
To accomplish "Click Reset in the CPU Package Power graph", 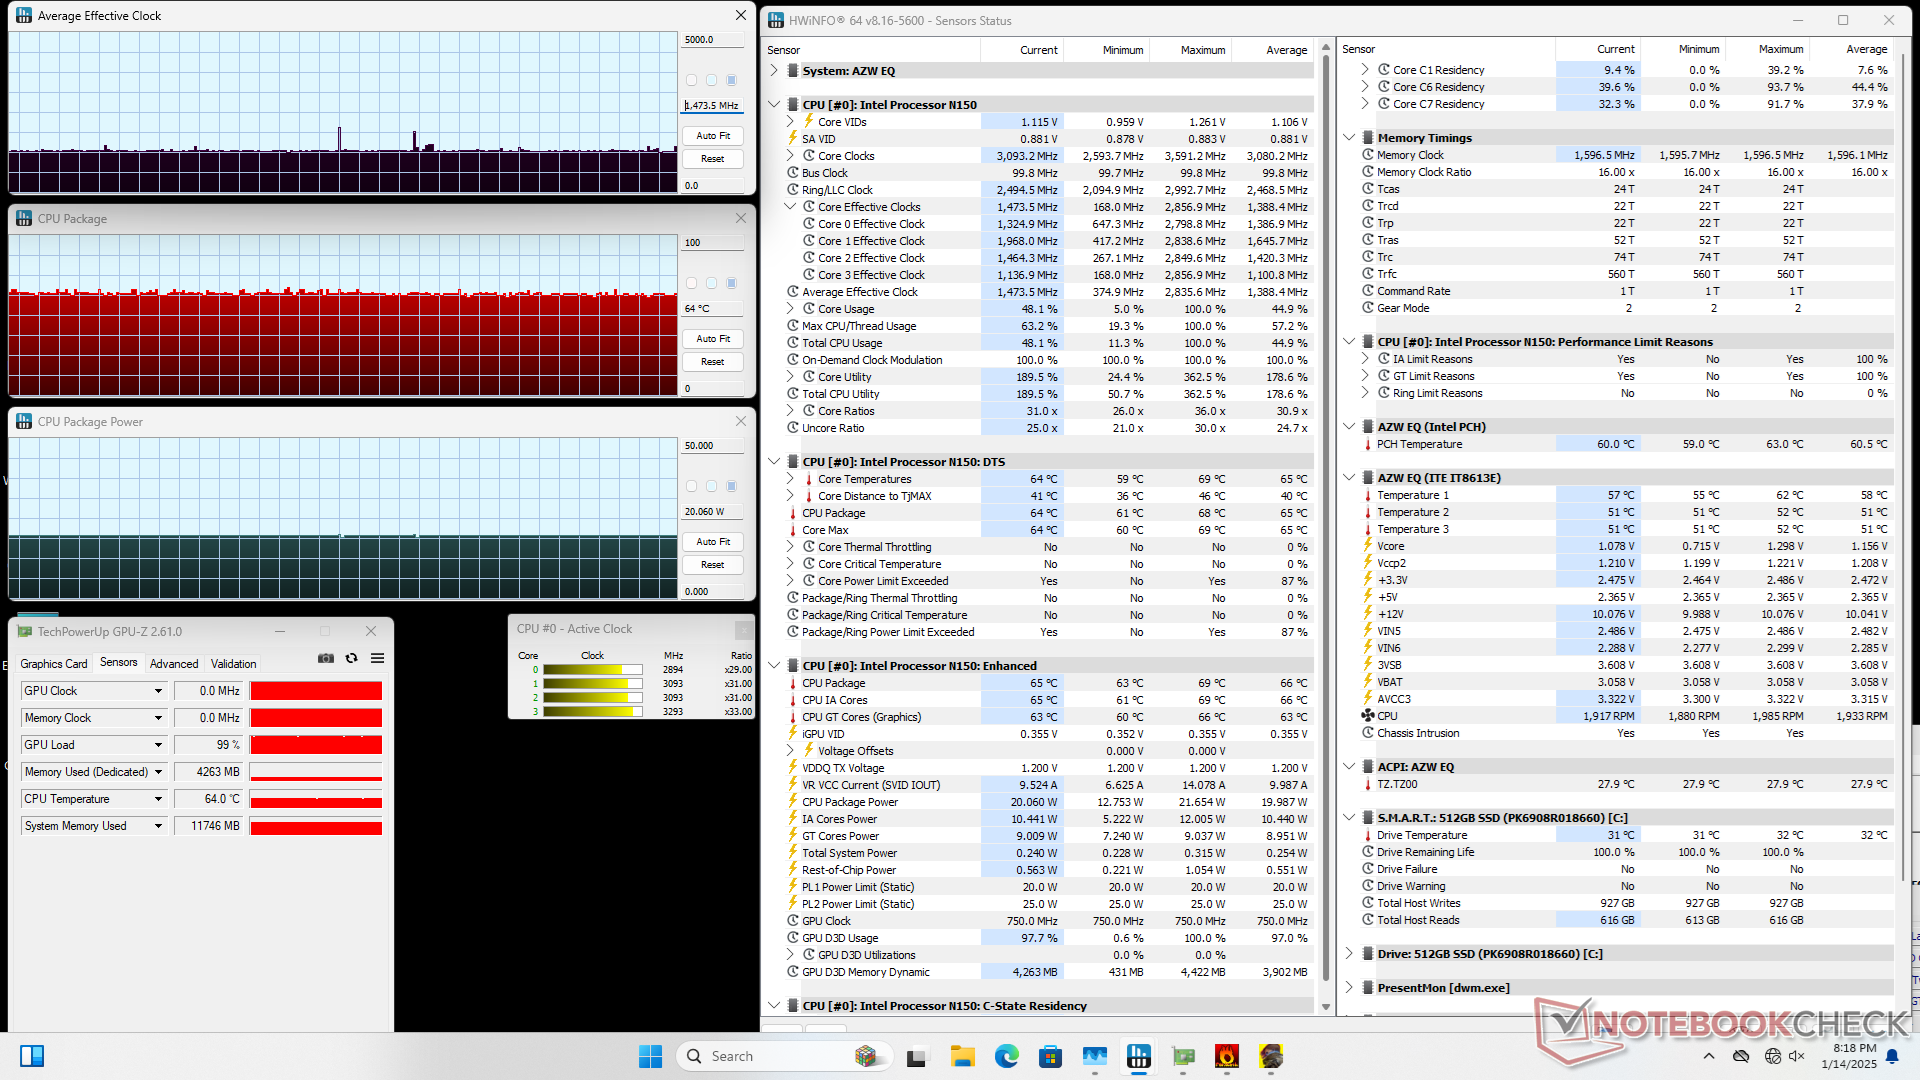I will pyautogui.click(x=713, y=565).
